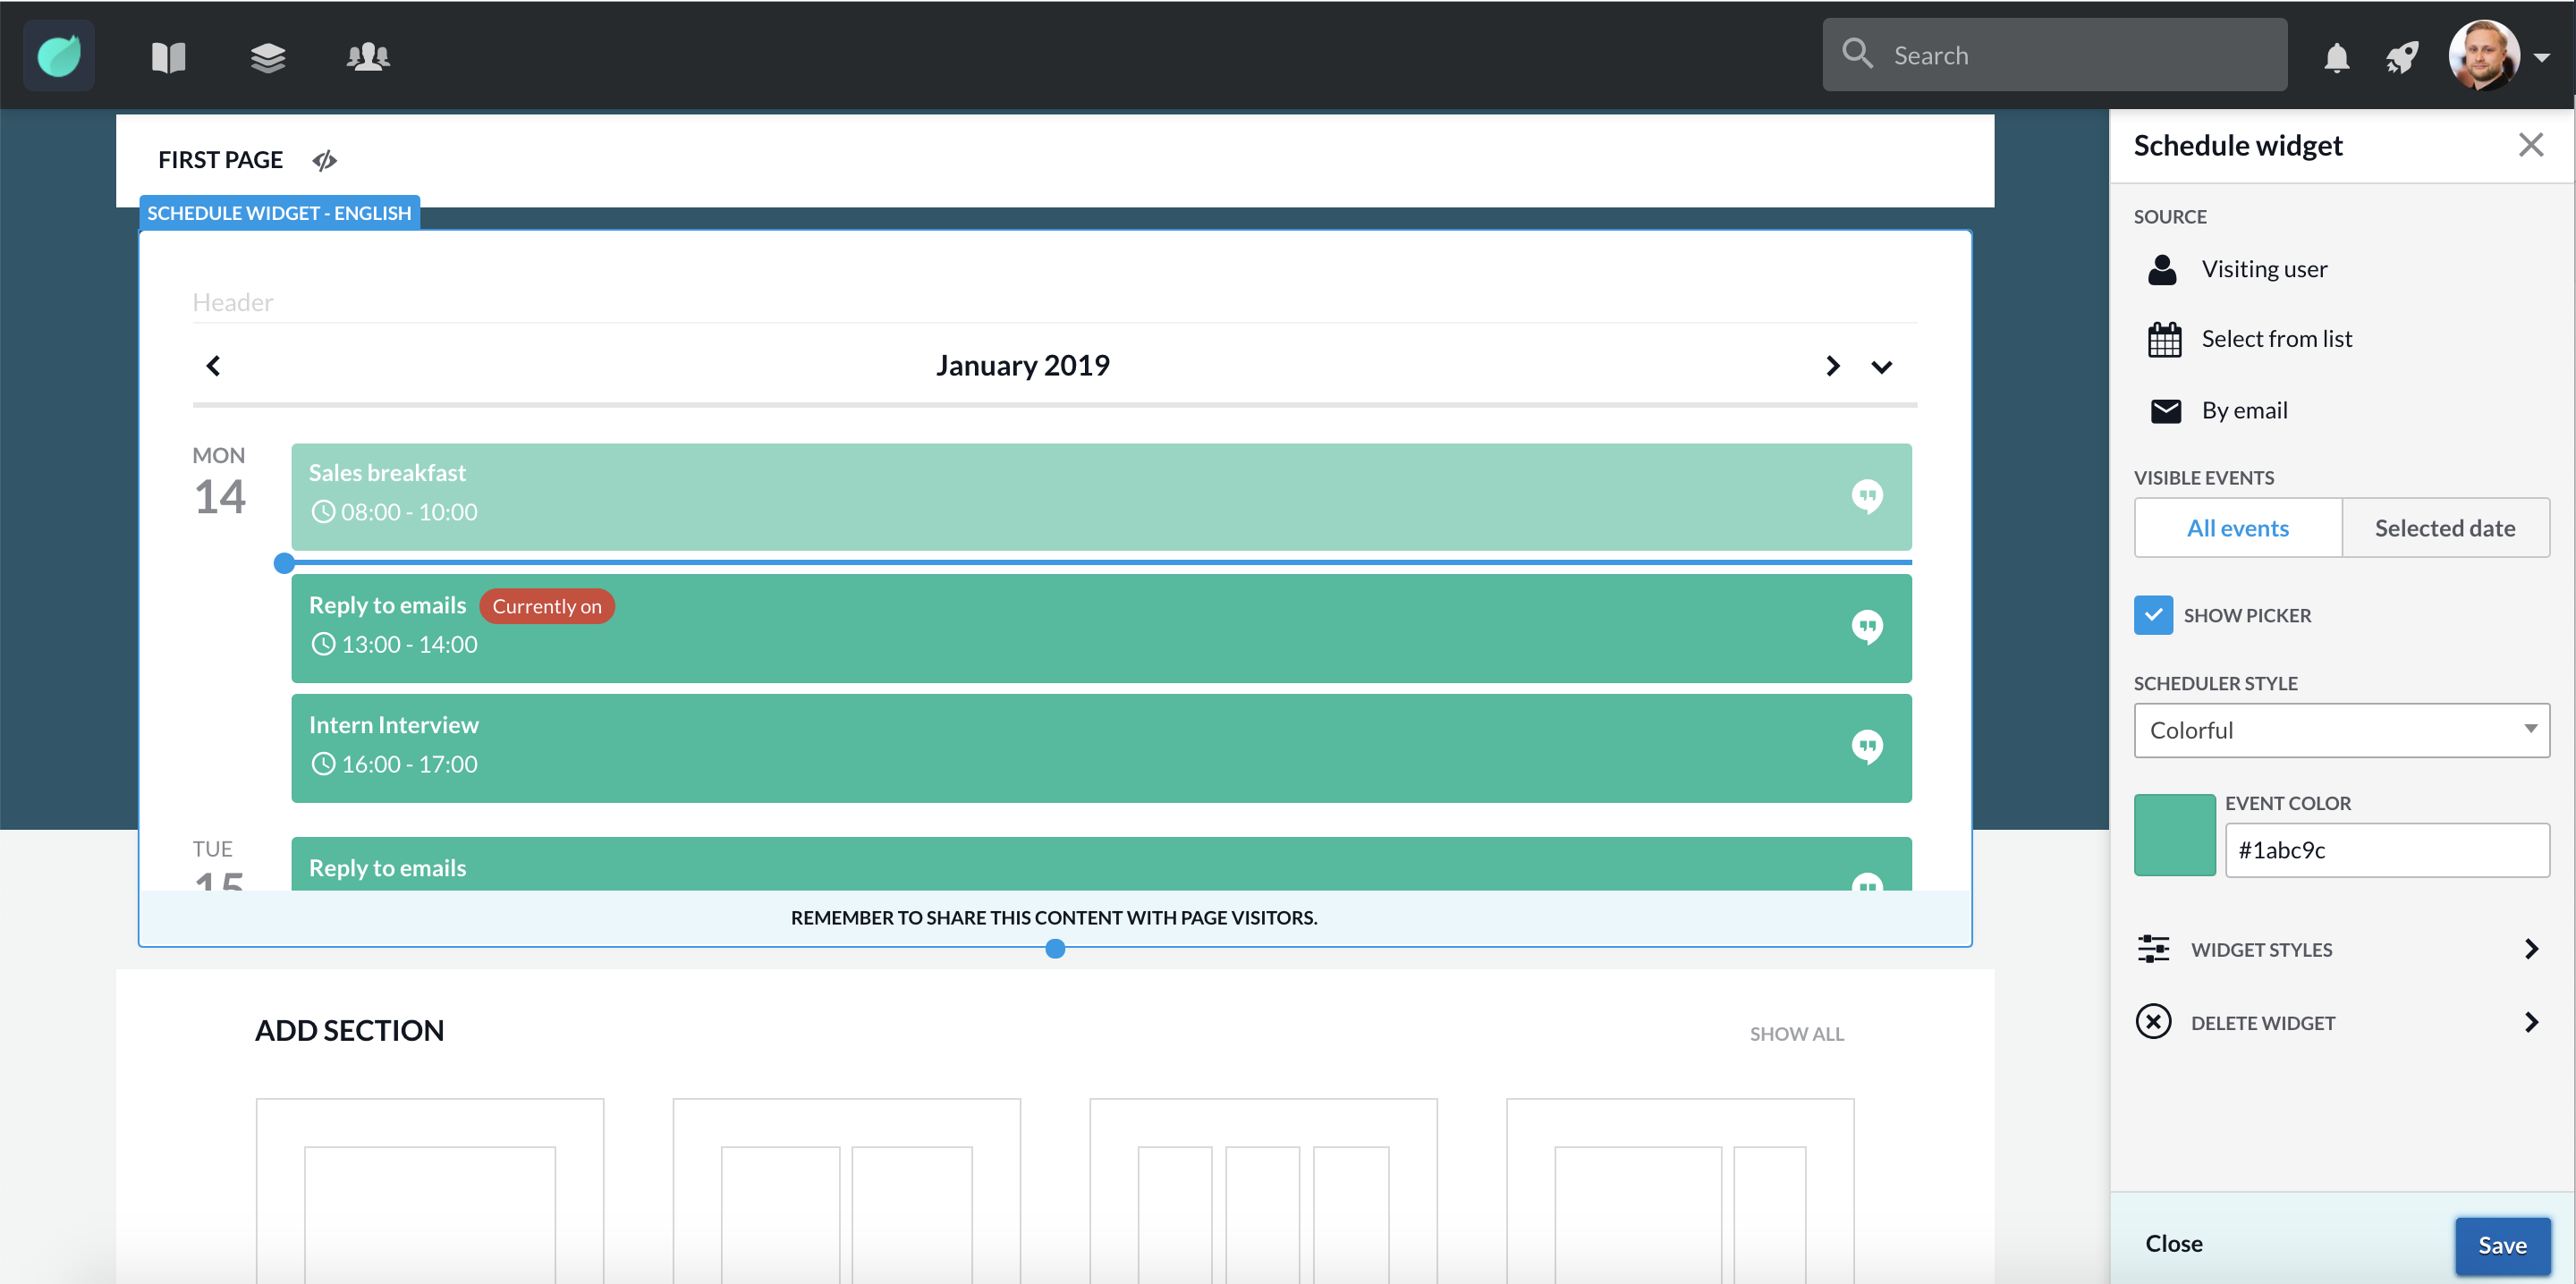
Task: Switch to Selected date tab
Action: click(2444, 528)
